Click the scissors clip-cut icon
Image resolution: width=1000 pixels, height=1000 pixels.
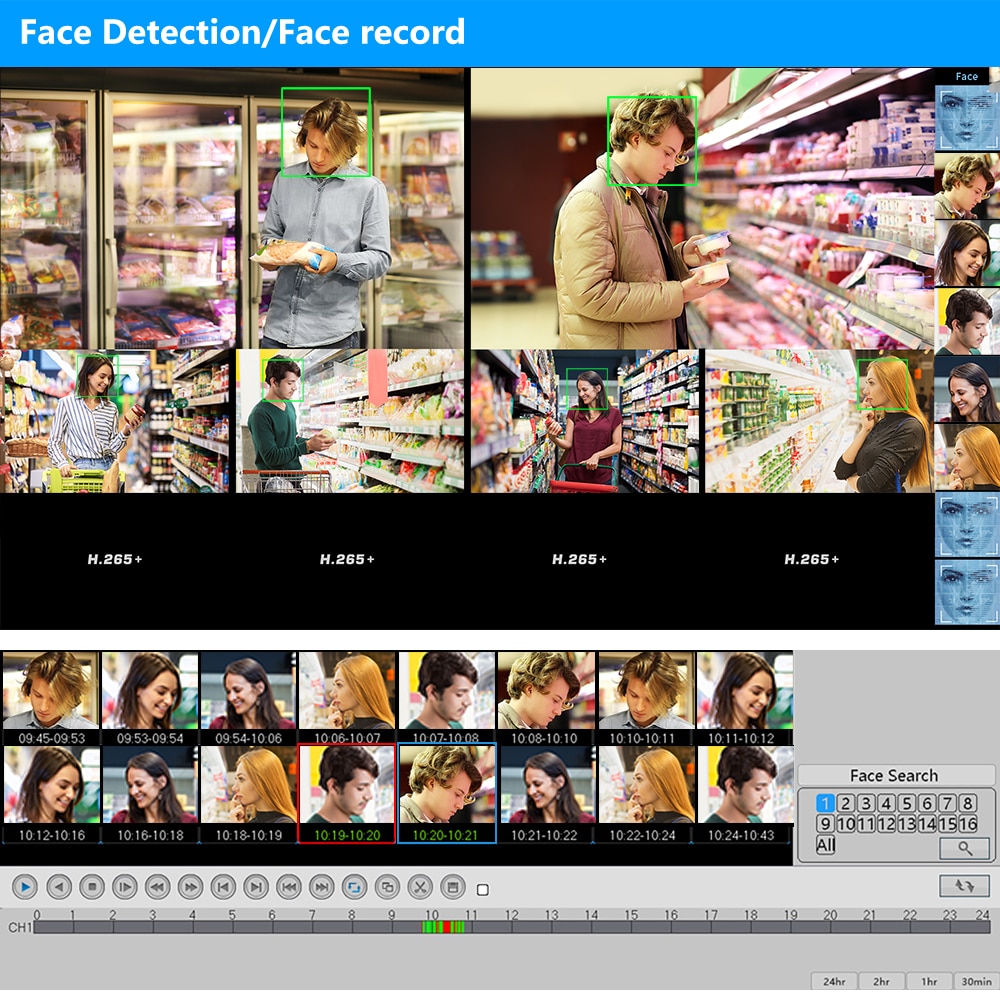[420, 886]
